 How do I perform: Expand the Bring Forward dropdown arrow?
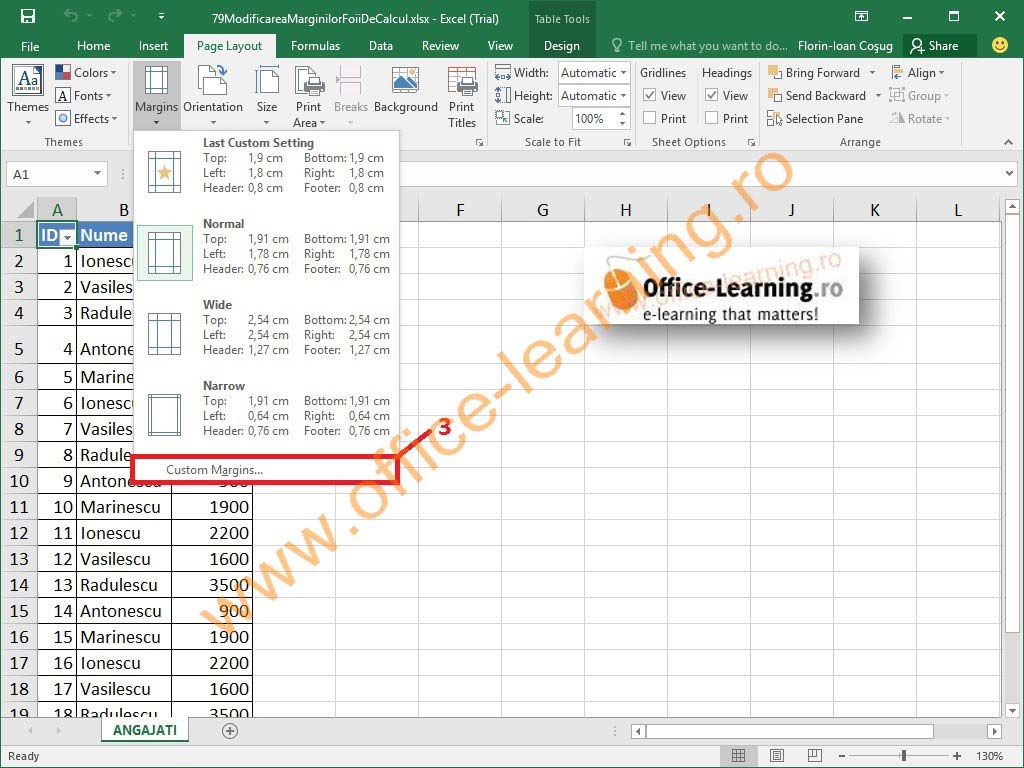(x=872, y=72)
